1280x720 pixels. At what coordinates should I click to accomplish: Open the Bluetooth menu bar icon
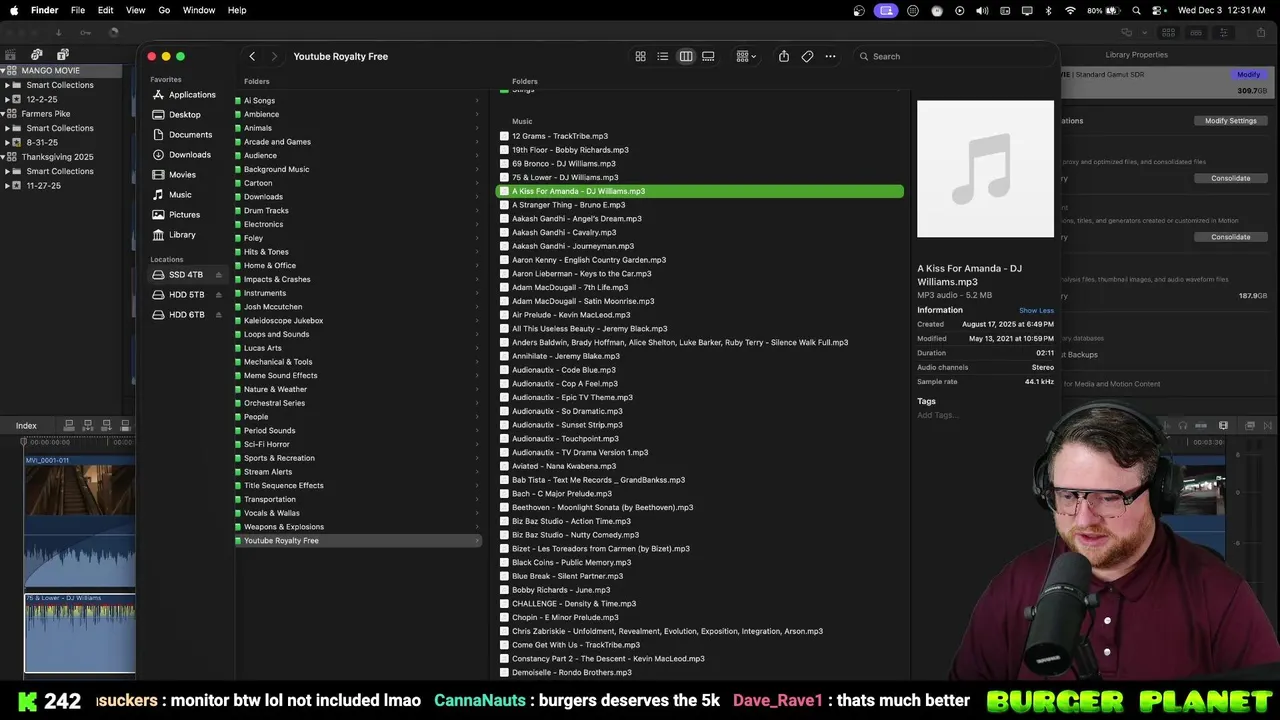(x=1048, y=10)
